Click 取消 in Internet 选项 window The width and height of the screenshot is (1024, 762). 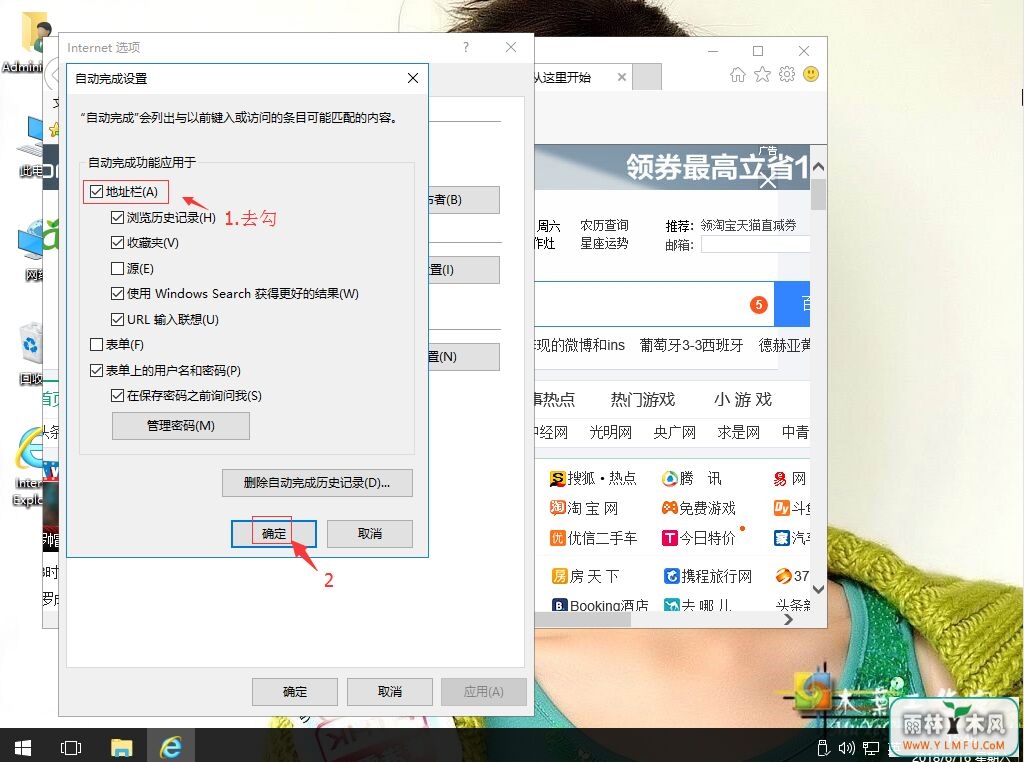(x=389, y=691)
